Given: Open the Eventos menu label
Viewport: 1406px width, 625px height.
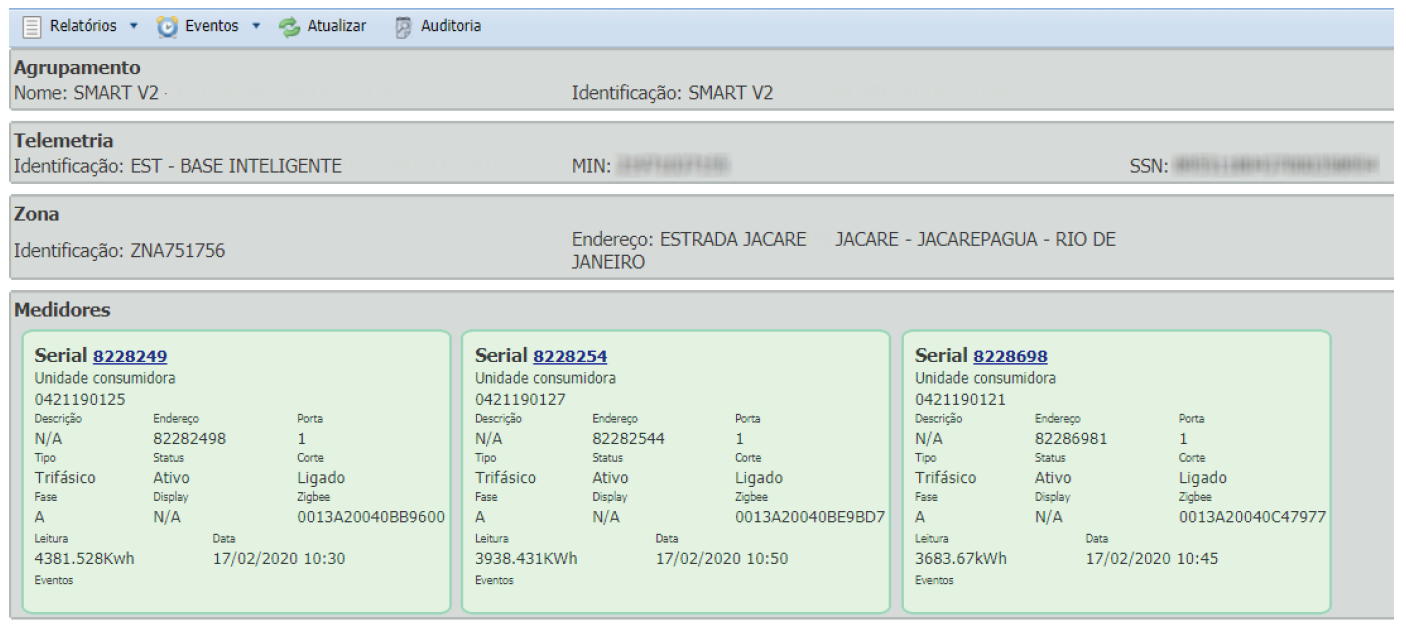Looking at the screenshot, I should pos(211,27).
